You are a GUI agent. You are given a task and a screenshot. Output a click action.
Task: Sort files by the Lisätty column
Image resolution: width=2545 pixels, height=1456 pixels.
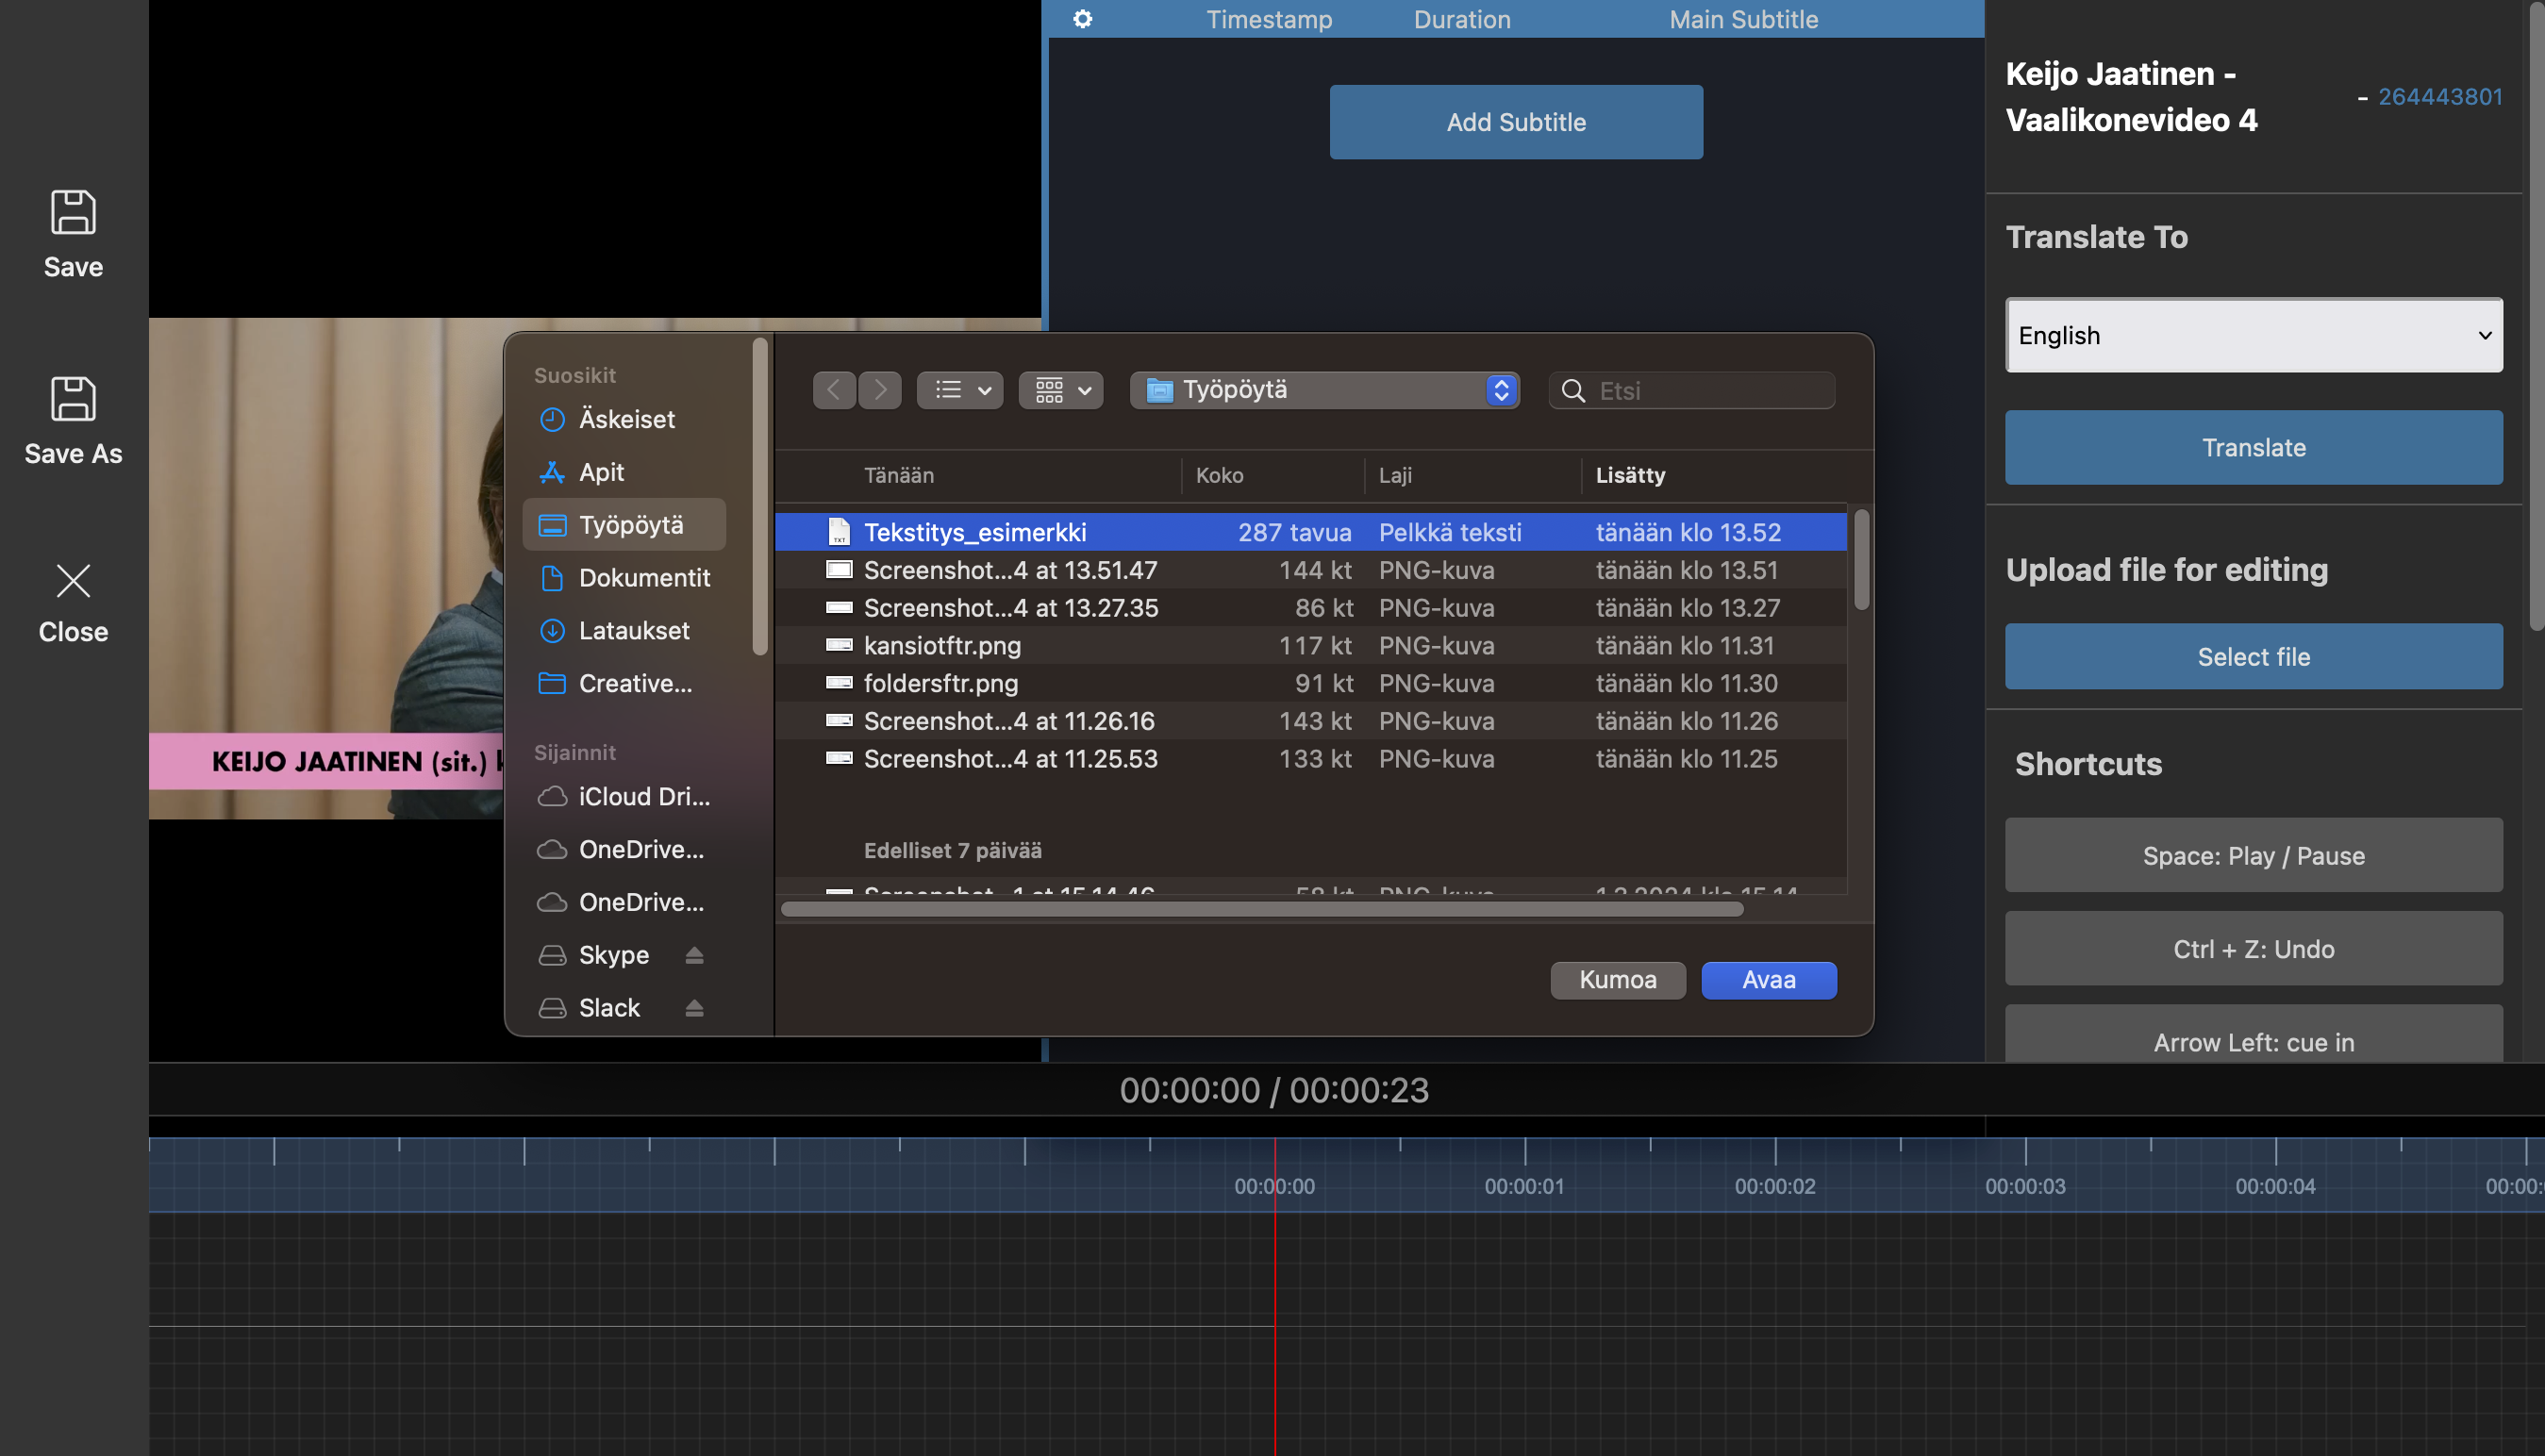pyautogui.click(x=1630, y=475)
